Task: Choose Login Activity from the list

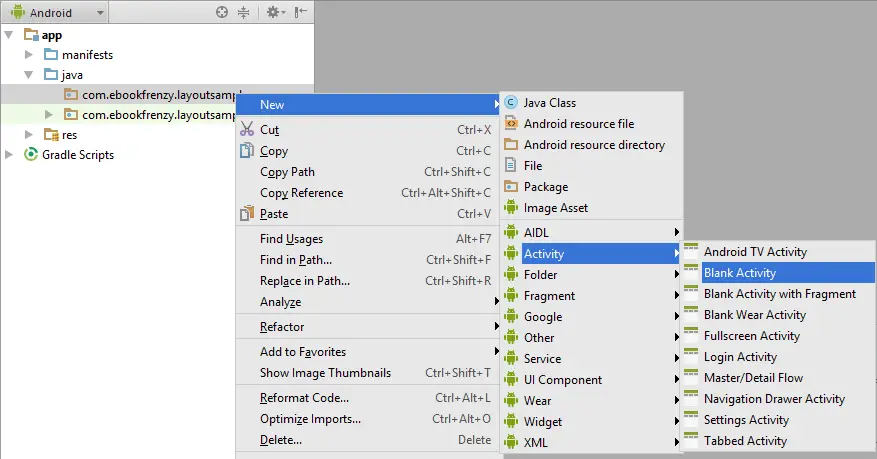Action: (x=740, y=357)
